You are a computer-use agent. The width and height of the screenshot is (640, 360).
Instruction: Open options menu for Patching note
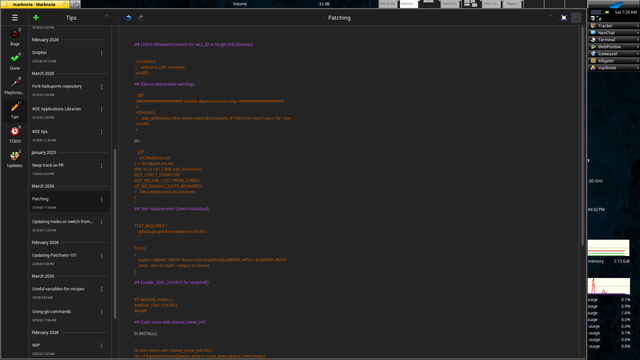point(102,199)
